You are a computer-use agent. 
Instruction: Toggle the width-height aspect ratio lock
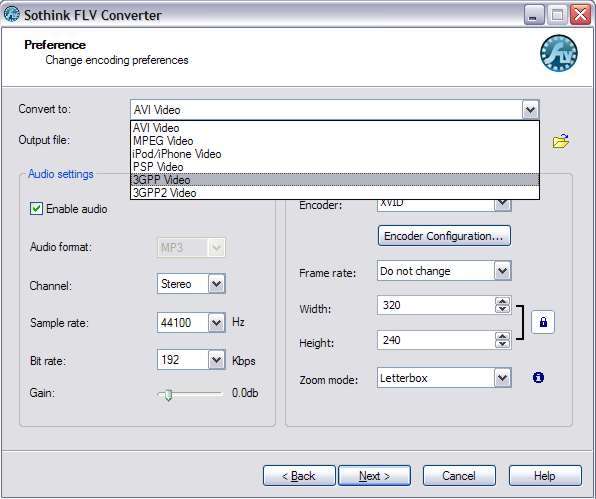[543, 322]
